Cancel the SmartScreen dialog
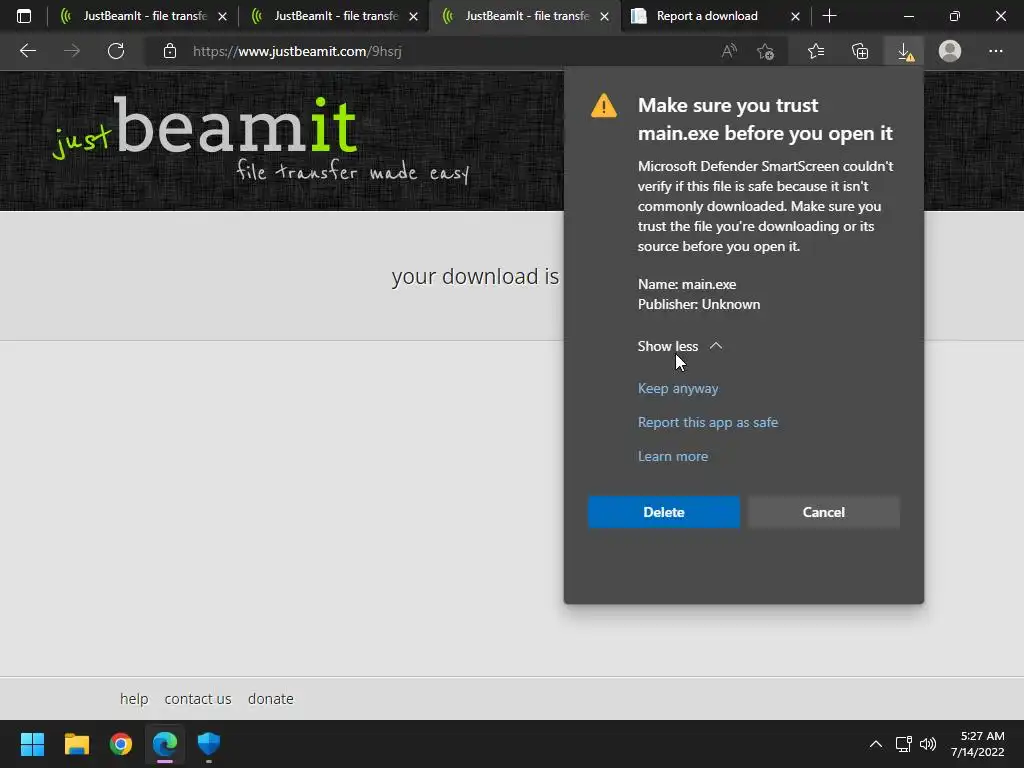Viewport: 1024px width, 768px height. click(x=824, y=512)
